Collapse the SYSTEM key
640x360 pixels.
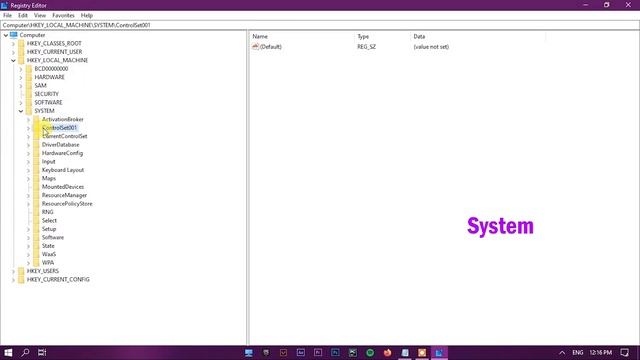21,111
